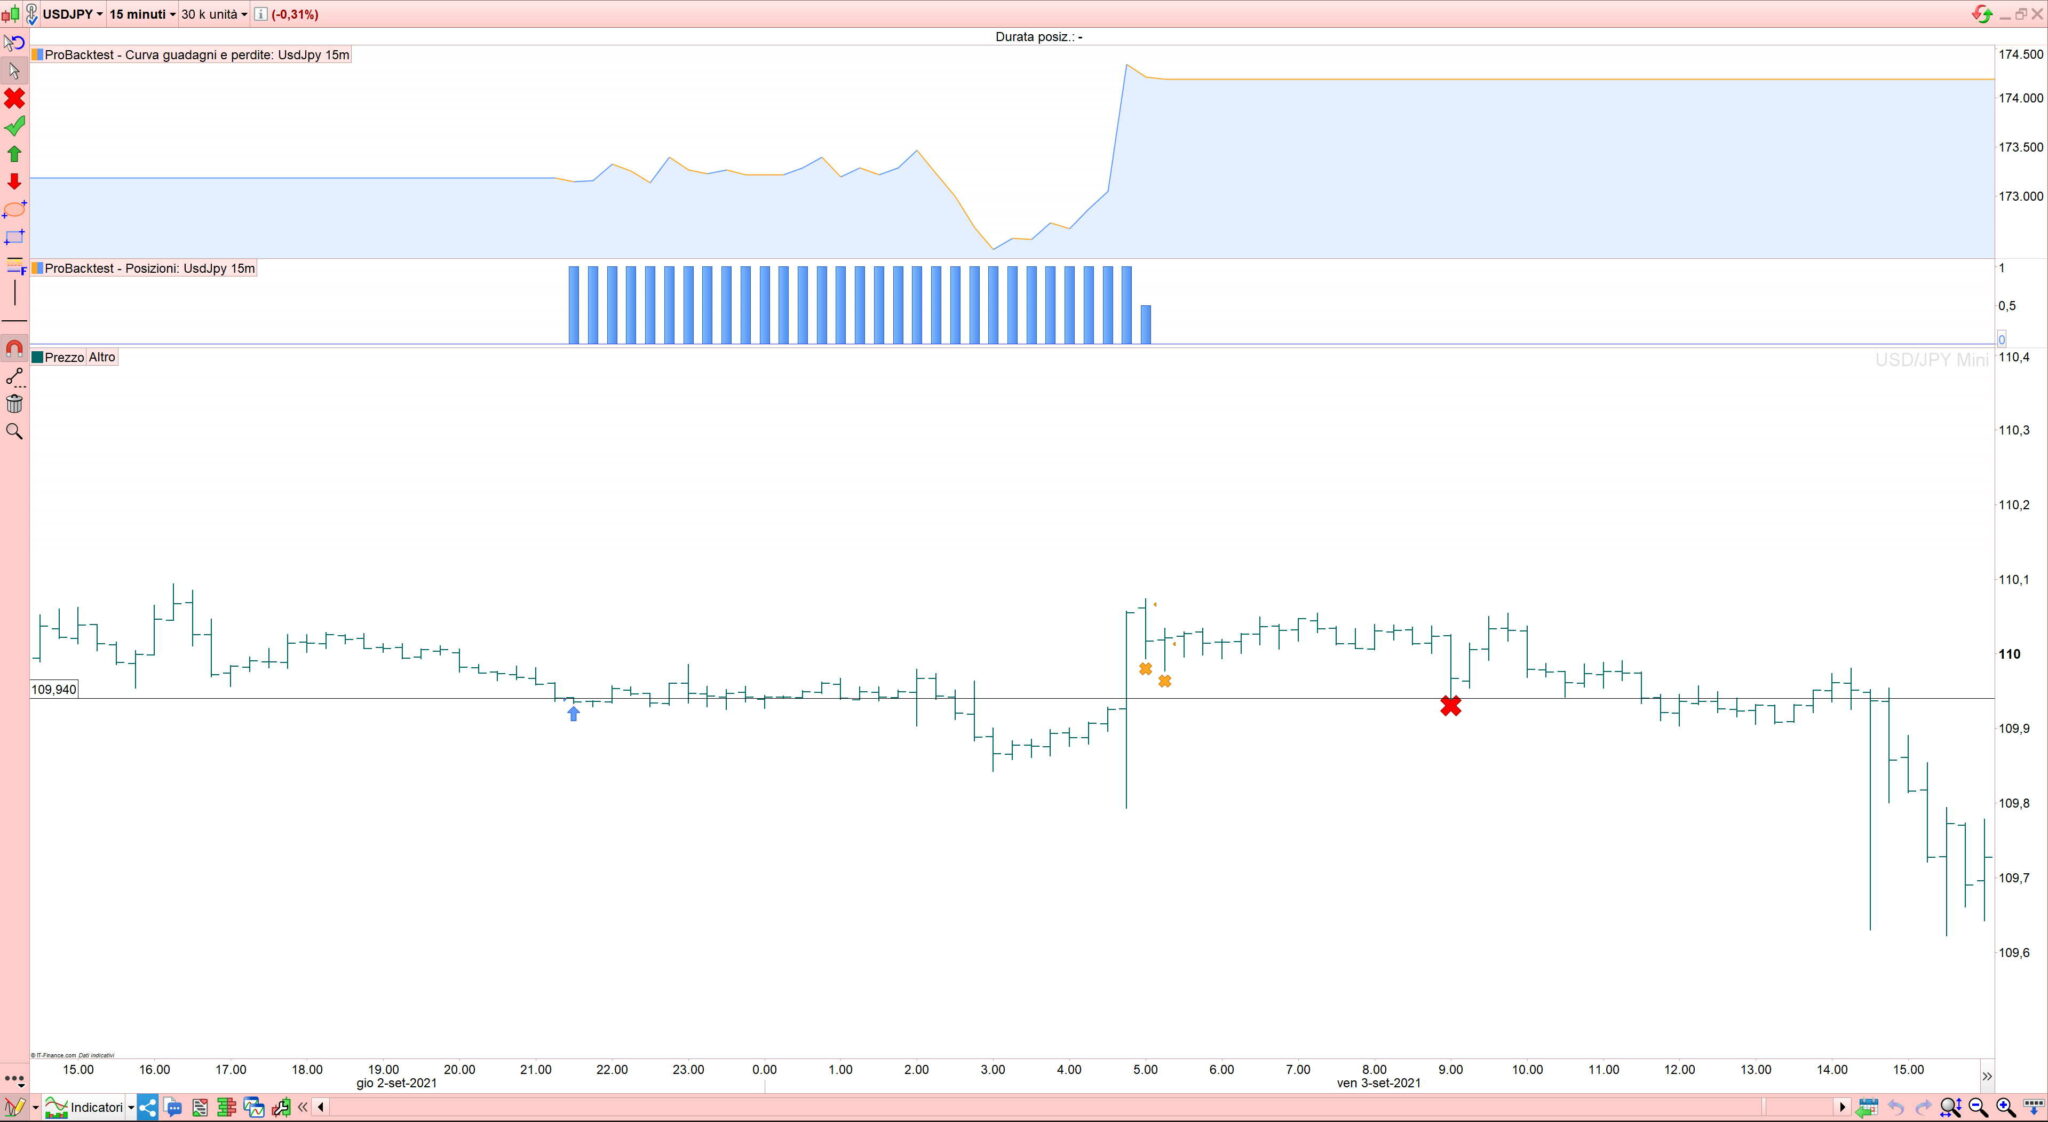
Task: Choose the ellipse drawing tool
Action: pos(14,209)
